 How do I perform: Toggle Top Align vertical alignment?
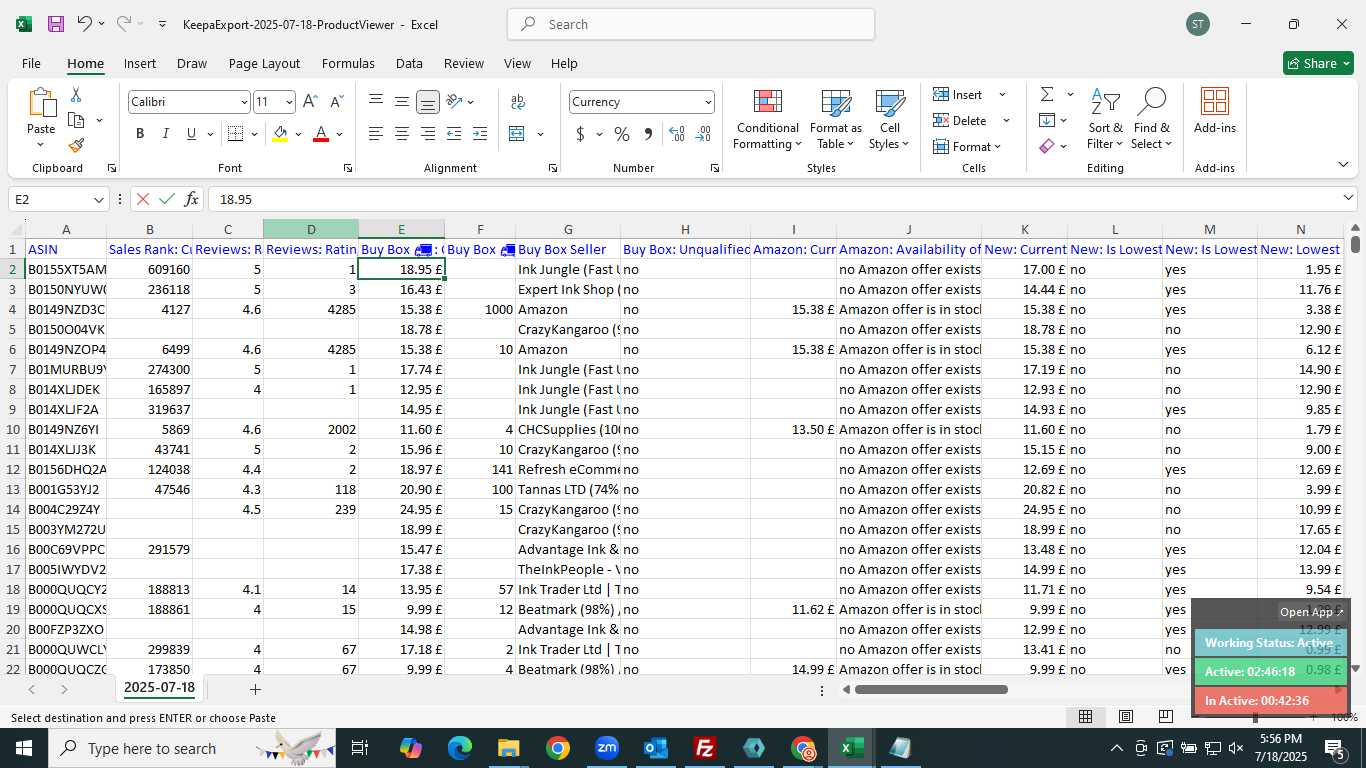(376, 102)
